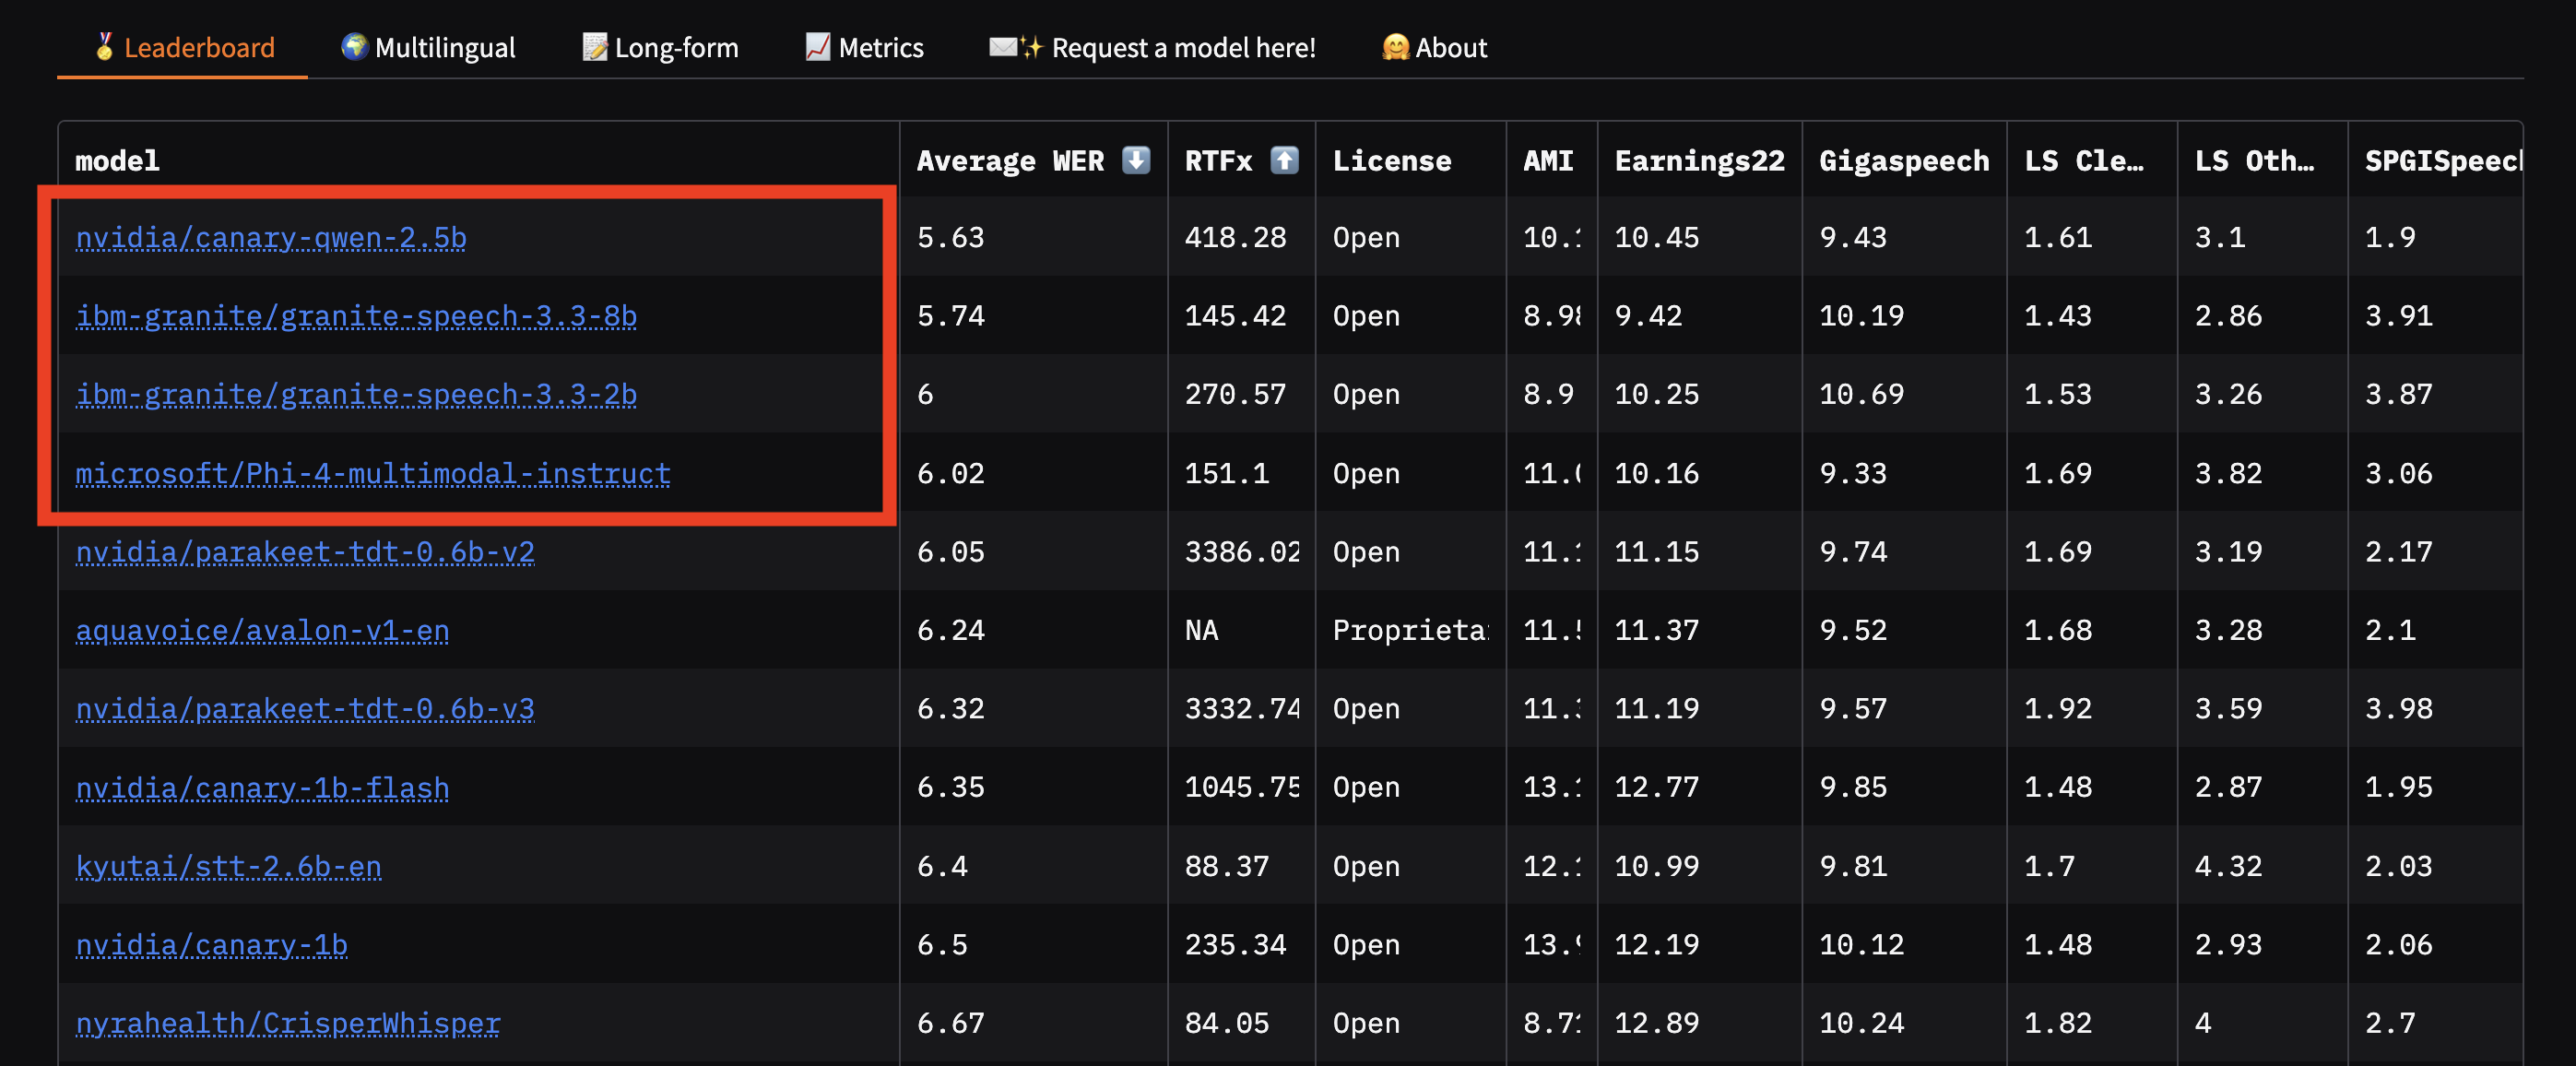Click the Earnings22 column header

click(x=1699, y=160)
